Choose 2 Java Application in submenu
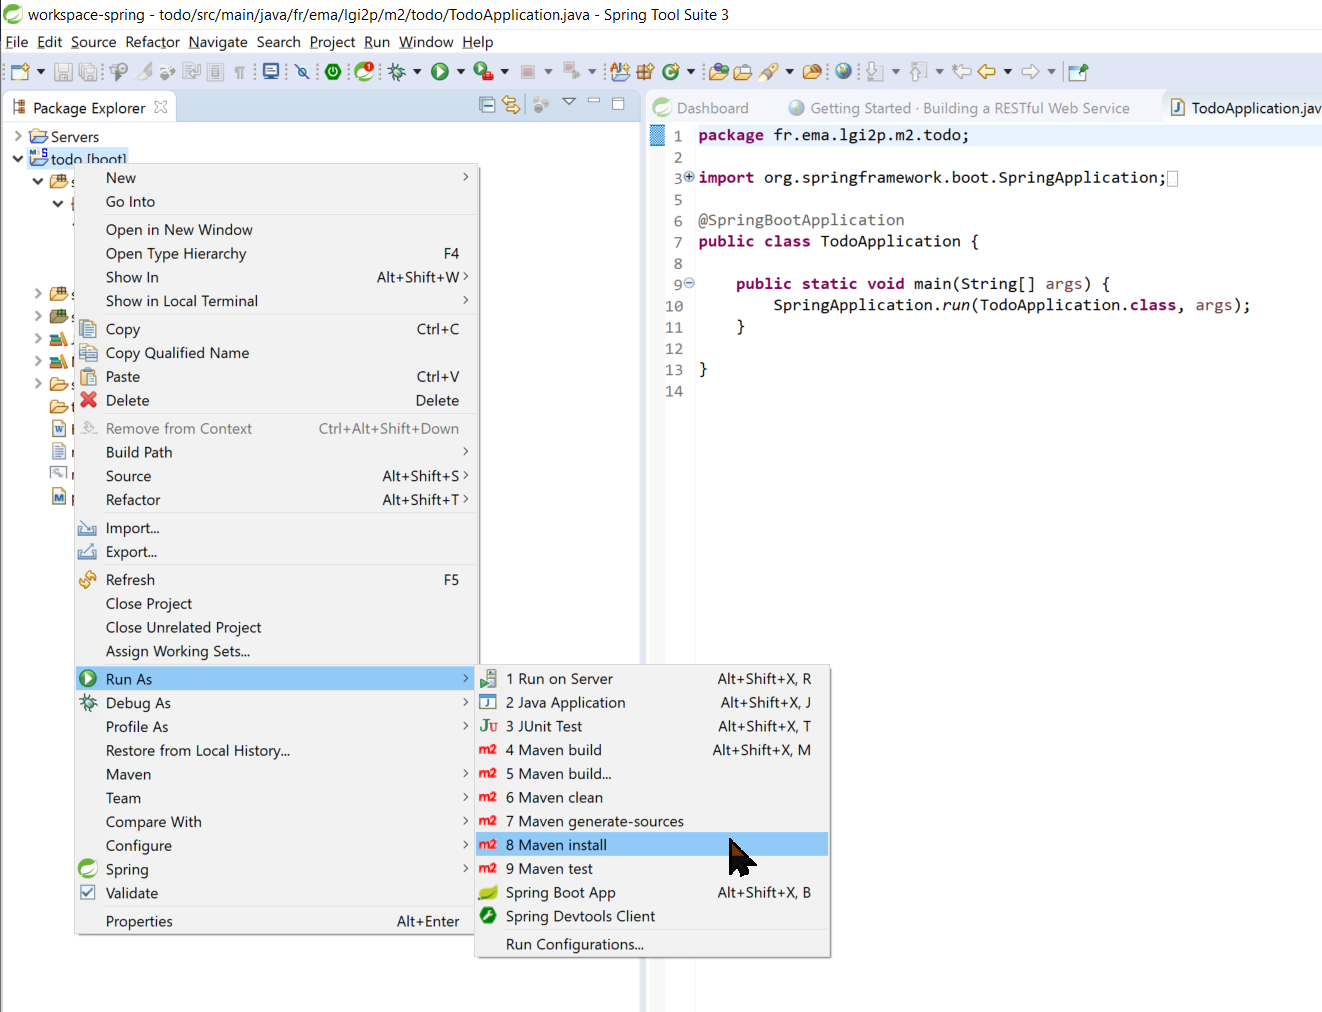Screen dimensions: 1322x1012 coord(652,702)
